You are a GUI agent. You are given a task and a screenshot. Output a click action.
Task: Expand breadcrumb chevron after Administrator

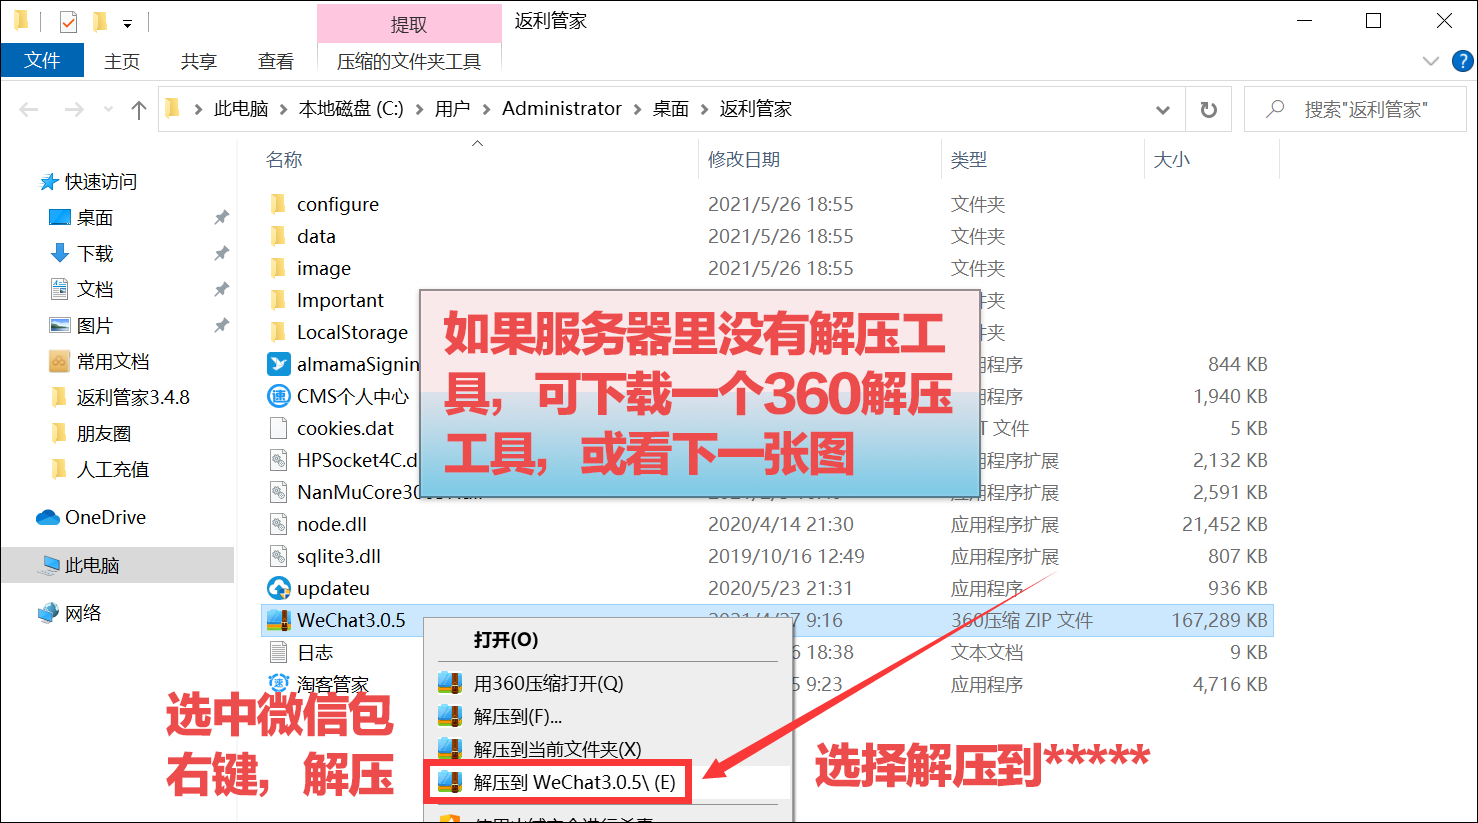click(x=637, y=109)
